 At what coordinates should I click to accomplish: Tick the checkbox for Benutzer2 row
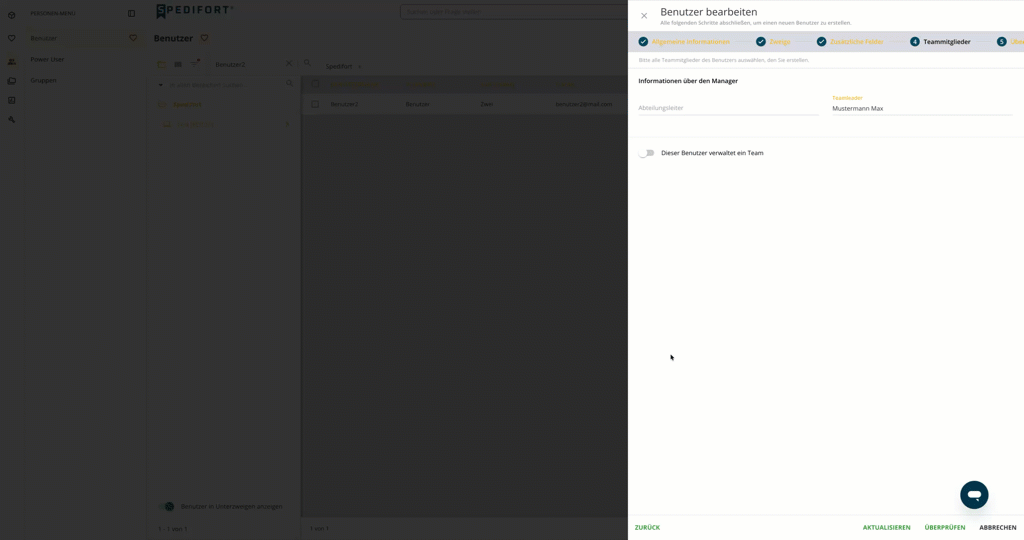coord(315,104)
